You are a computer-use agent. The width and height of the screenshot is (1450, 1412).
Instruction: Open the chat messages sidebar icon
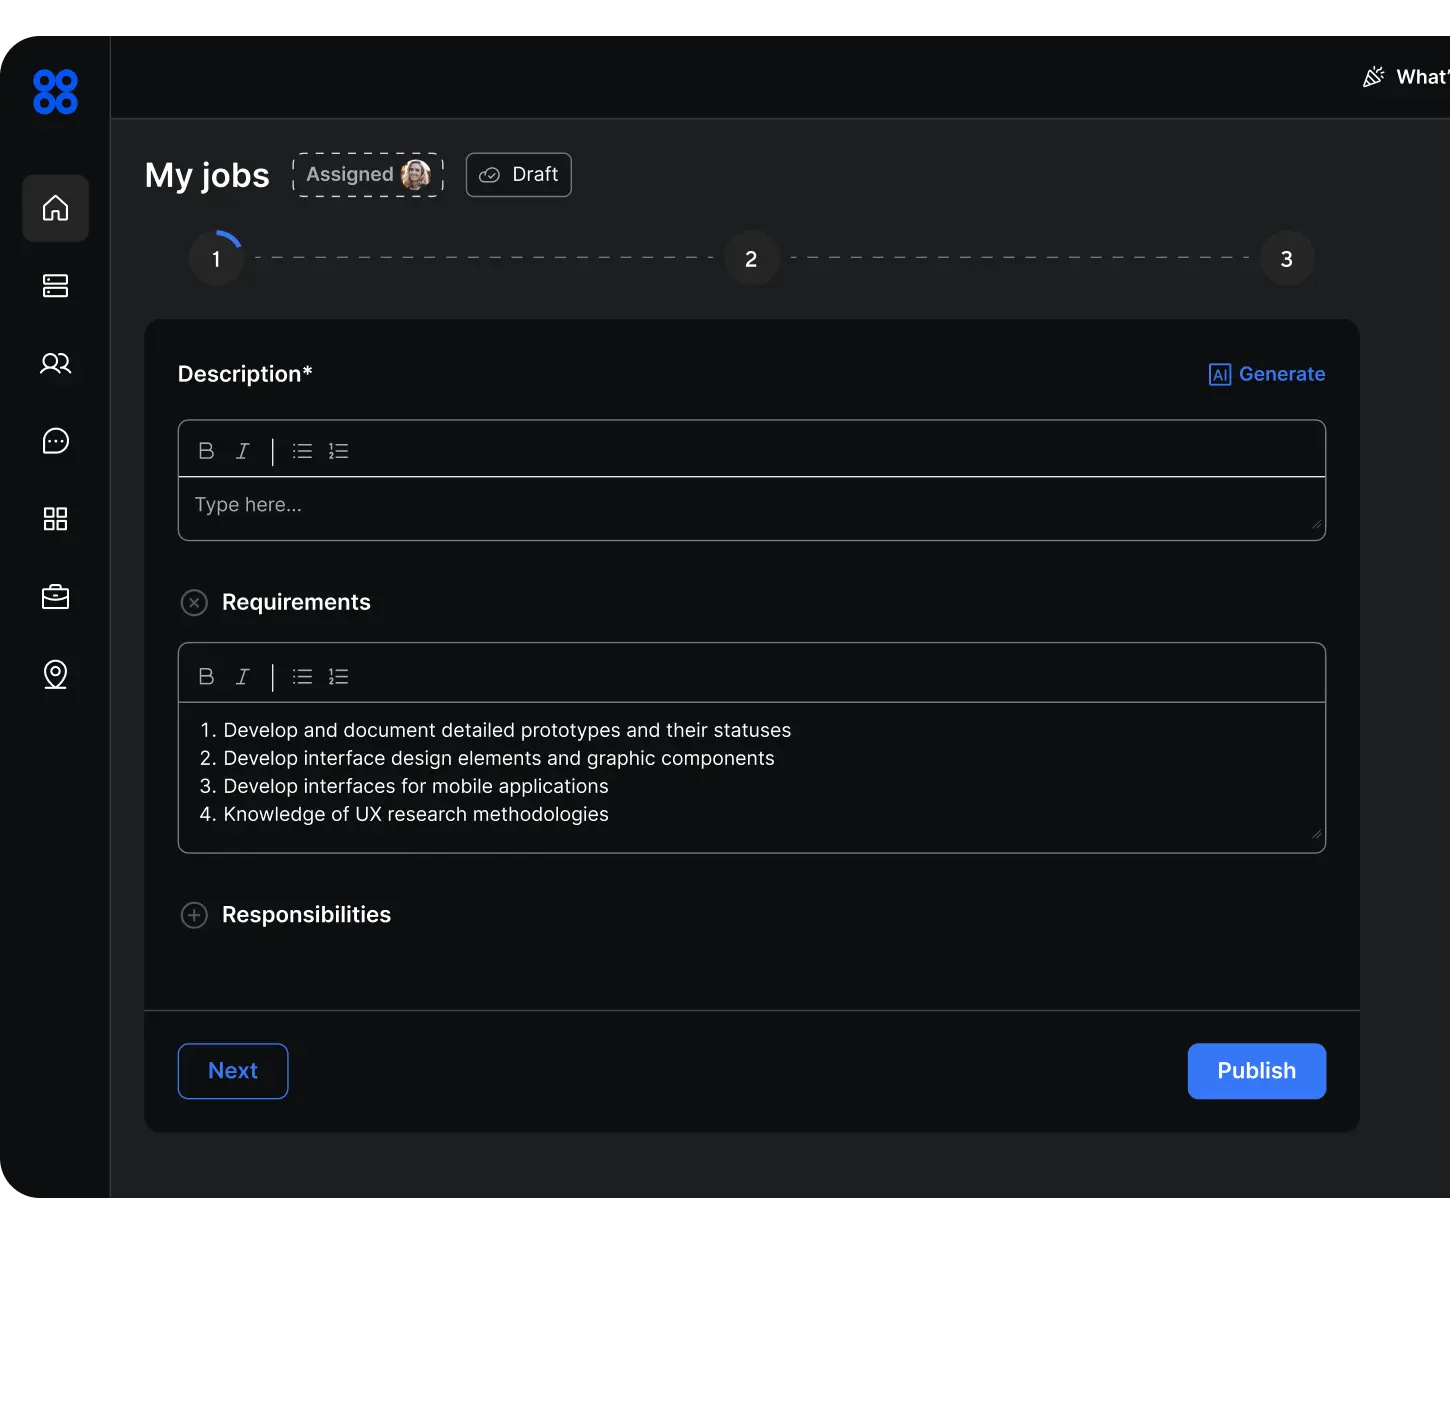(55, 441)
